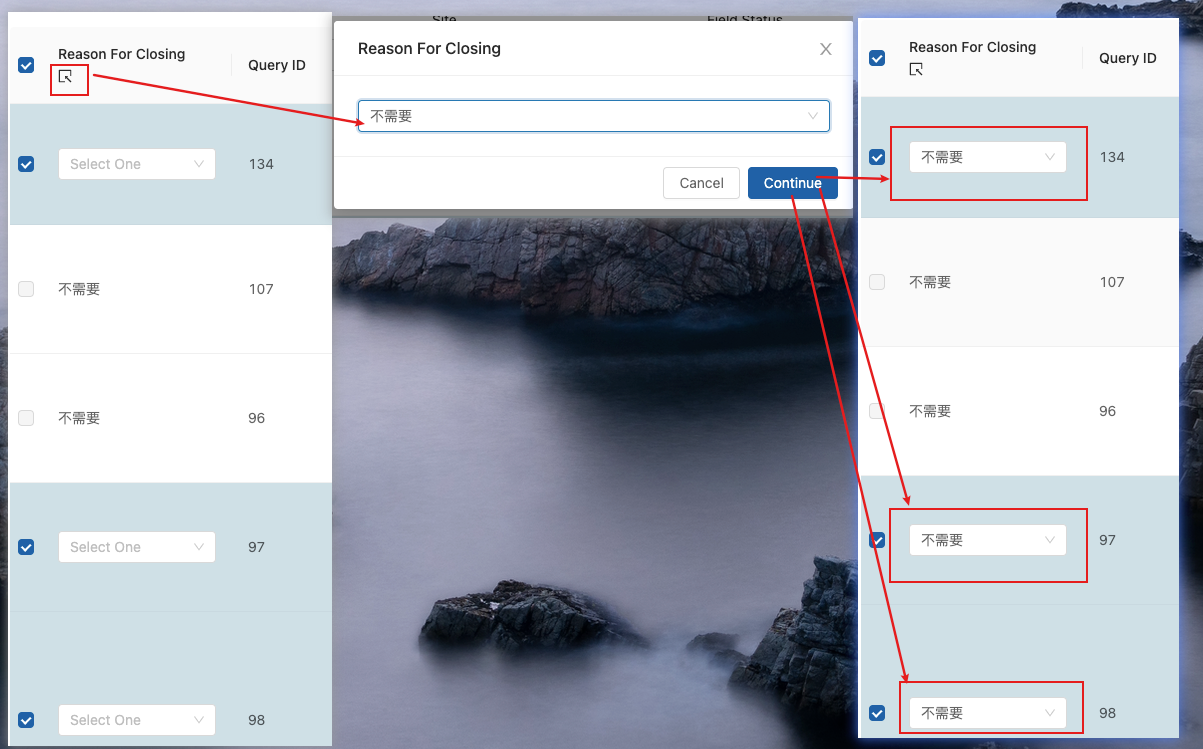Click row 96 checkbox in left table
This screenshot has width=1203, height=749.
click(26, 418)
